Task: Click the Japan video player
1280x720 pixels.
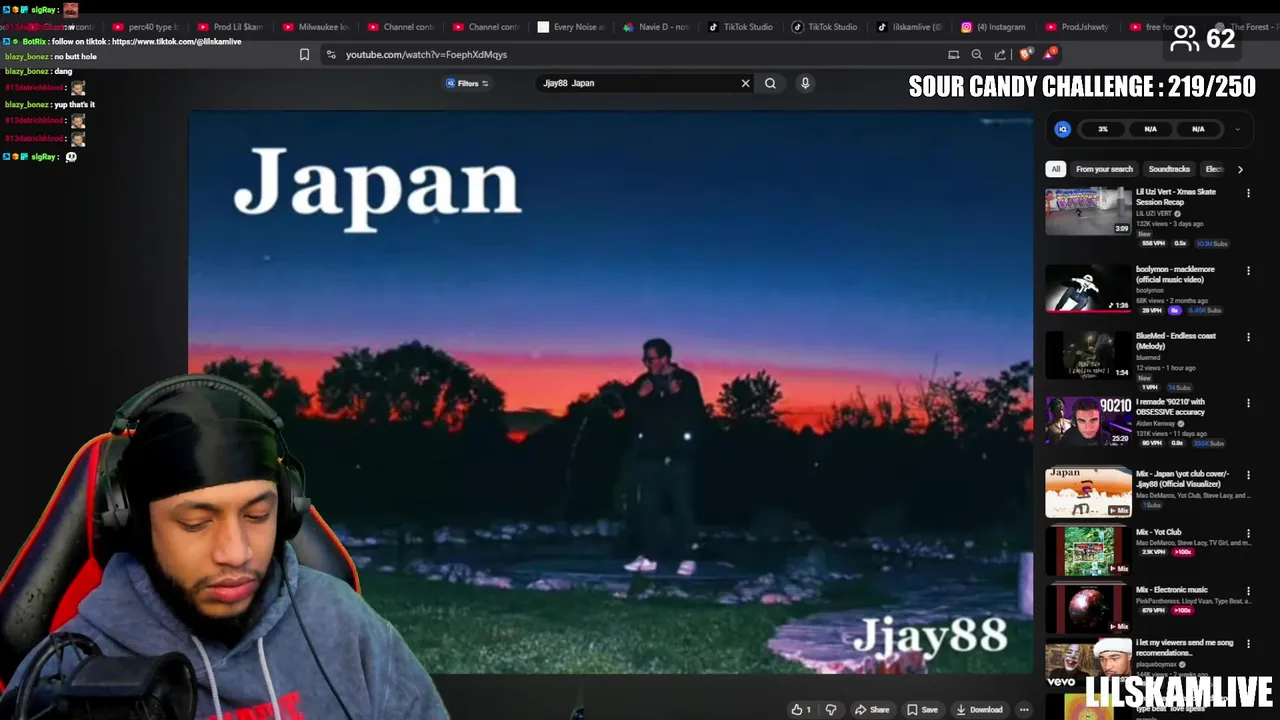Action: (x=610, y=392)
